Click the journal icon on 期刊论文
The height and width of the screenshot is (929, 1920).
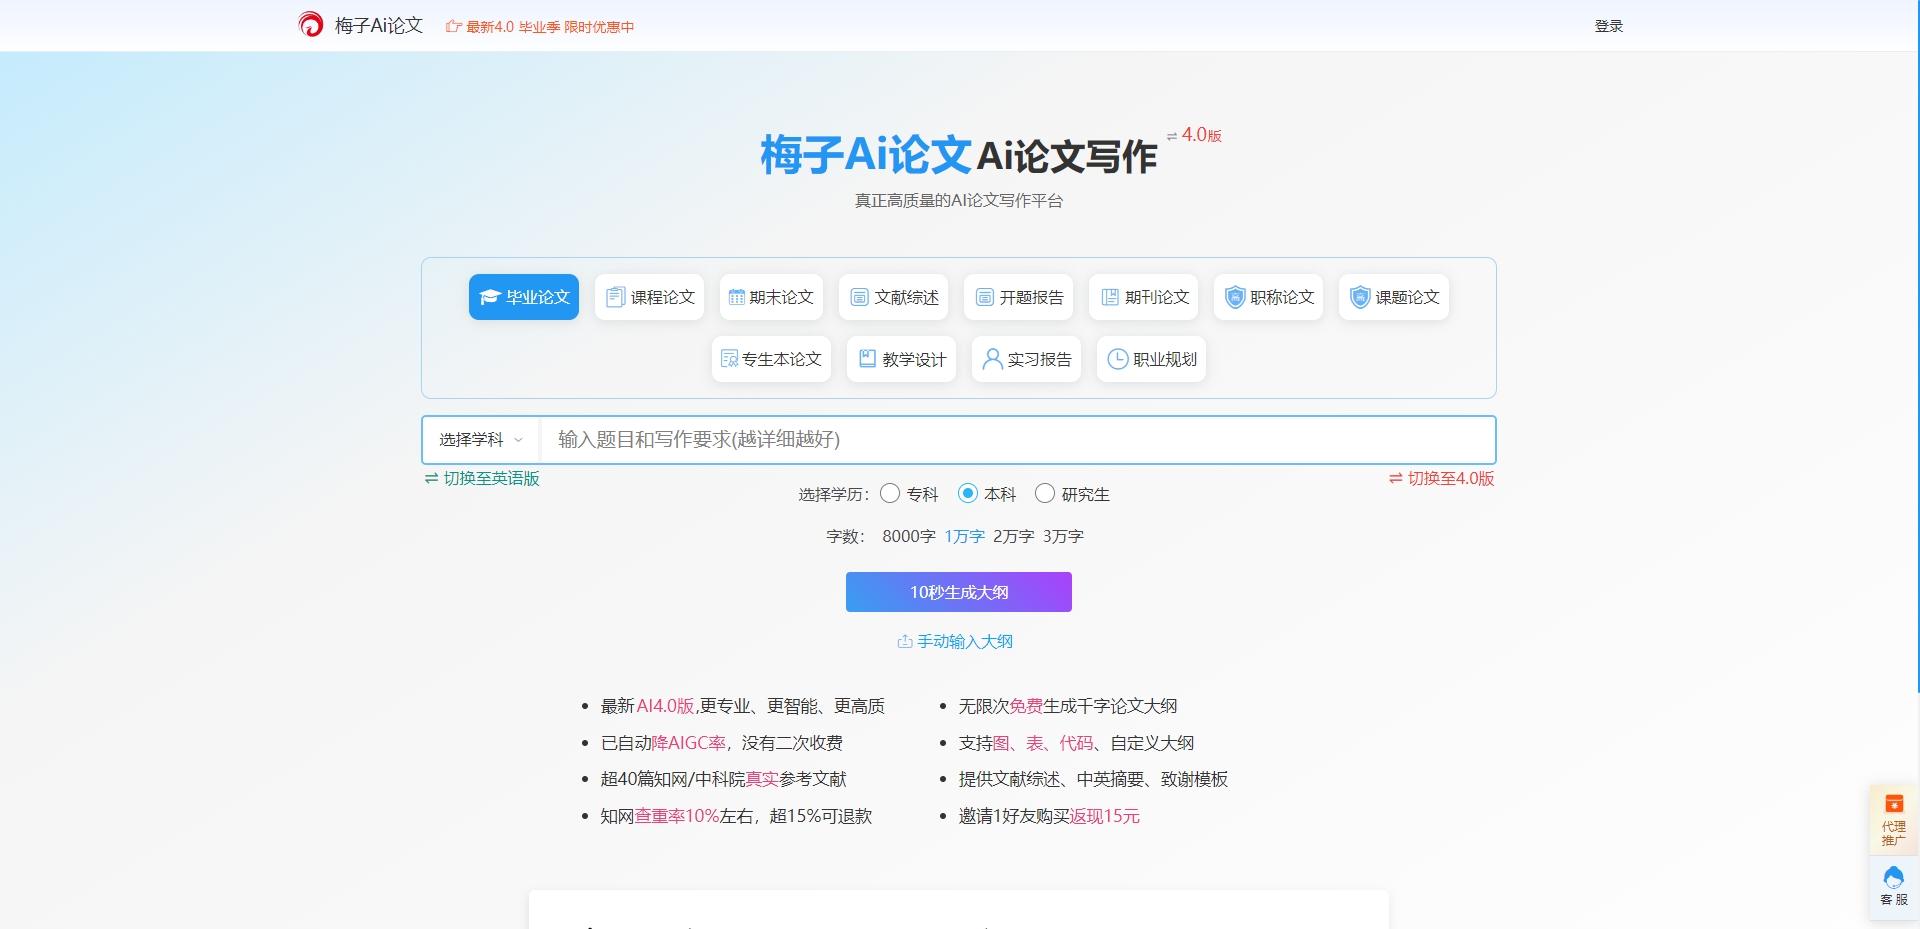[x=1110, y=297]
